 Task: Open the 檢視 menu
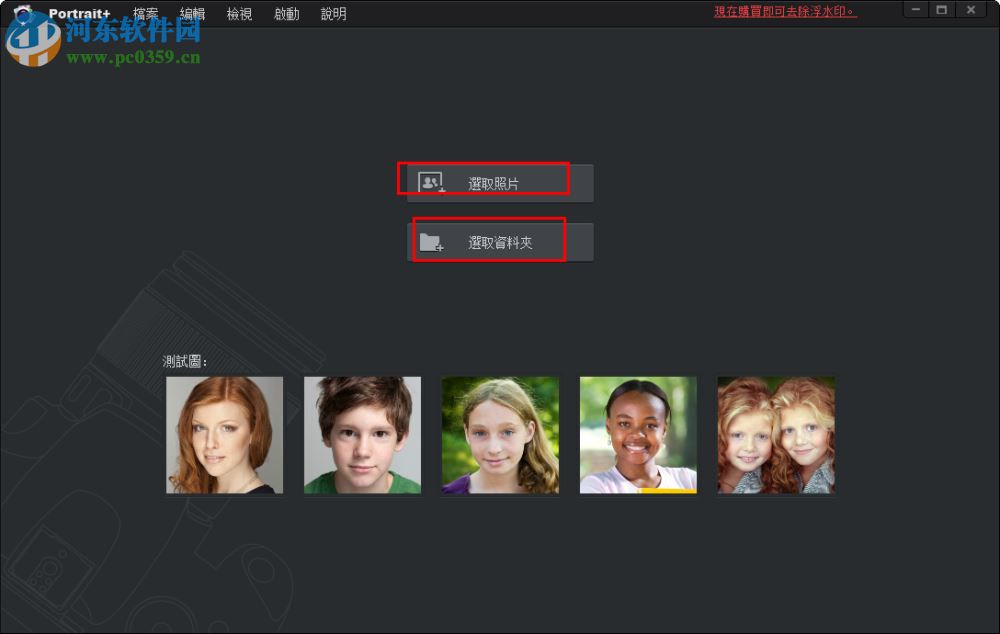tap(240, 13)
